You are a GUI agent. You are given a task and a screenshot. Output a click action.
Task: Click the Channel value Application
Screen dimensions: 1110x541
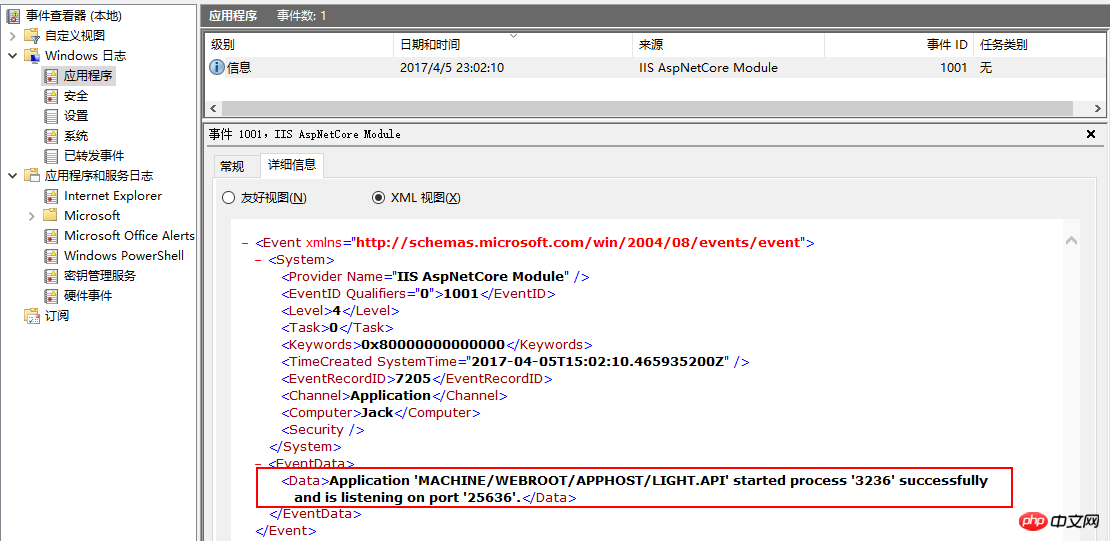pyautogui.click(x=391, y=396)
